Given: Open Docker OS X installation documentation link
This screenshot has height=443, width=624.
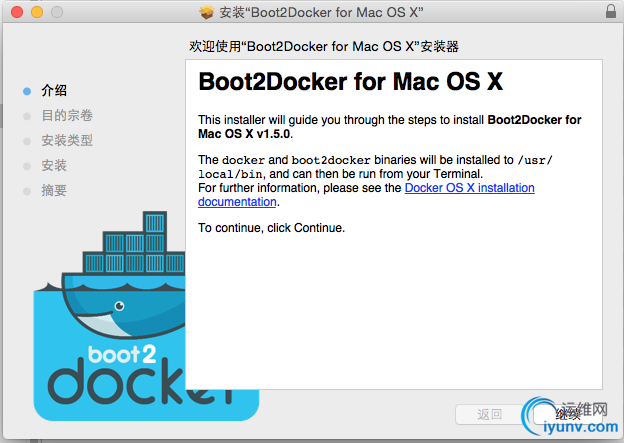Looking at the screenshot, I should [366, 195].
